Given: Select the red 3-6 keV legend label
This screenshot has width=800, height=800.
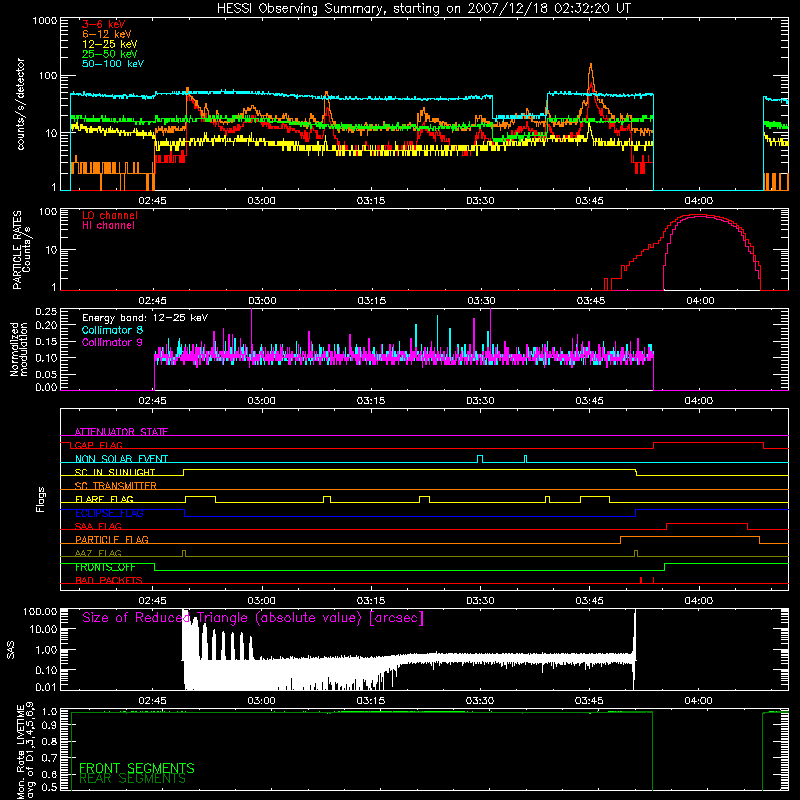Looking at the screenshot, I should (x=104, y=24).
